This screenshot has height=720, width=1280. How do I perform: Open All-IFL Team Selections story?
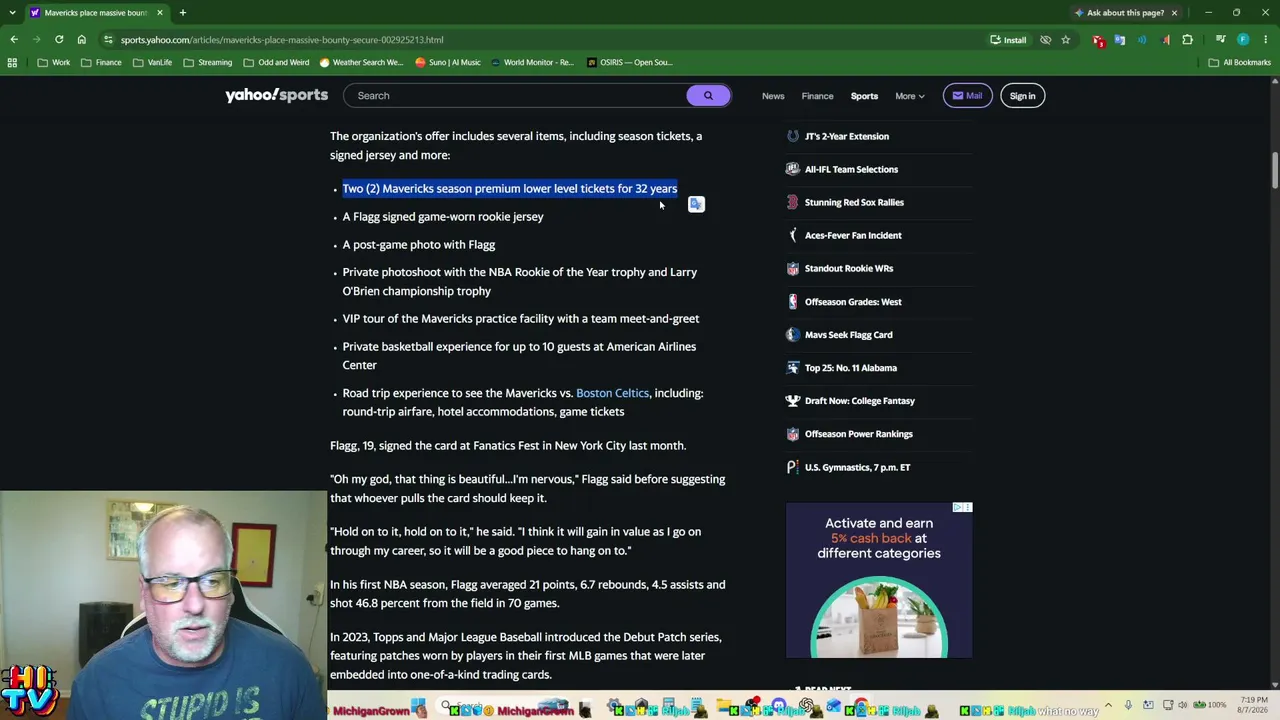(x=851, y=169)
